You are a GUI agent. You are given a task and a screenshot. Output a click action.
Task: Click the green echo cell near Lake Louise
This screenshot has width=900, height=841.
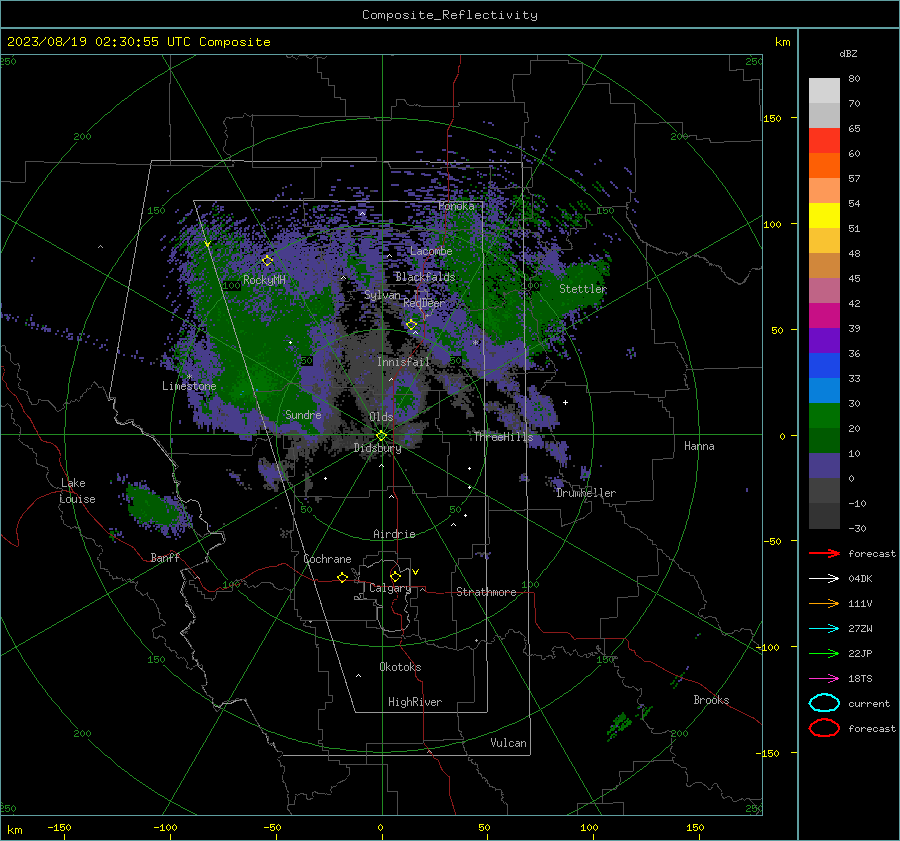tap(153, 507)
